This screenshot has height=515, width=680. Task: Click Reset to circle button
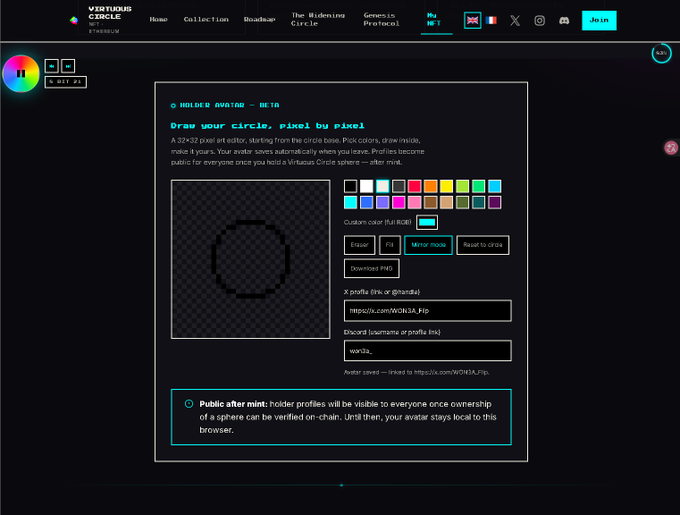click(x=483, y=245)
